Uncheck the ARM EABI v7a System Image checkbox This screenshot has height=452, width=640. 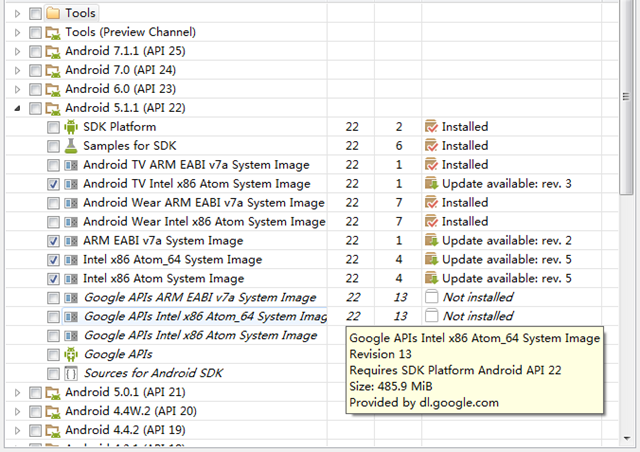53,241
